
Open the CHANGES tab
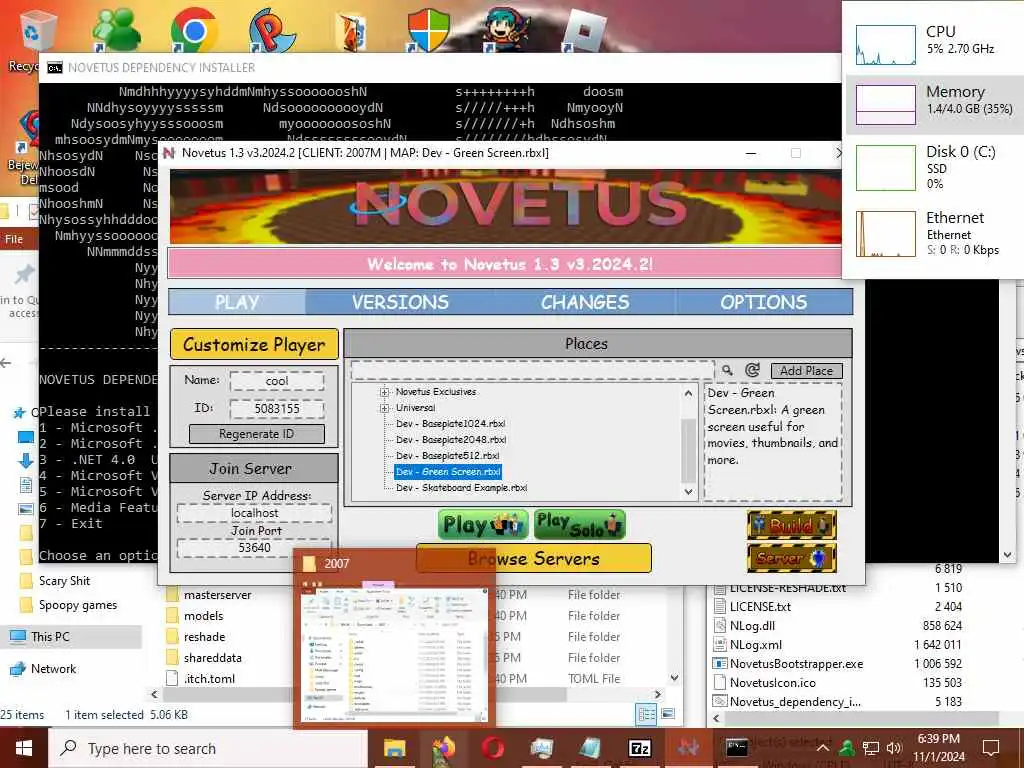click(x=584, y=302)
